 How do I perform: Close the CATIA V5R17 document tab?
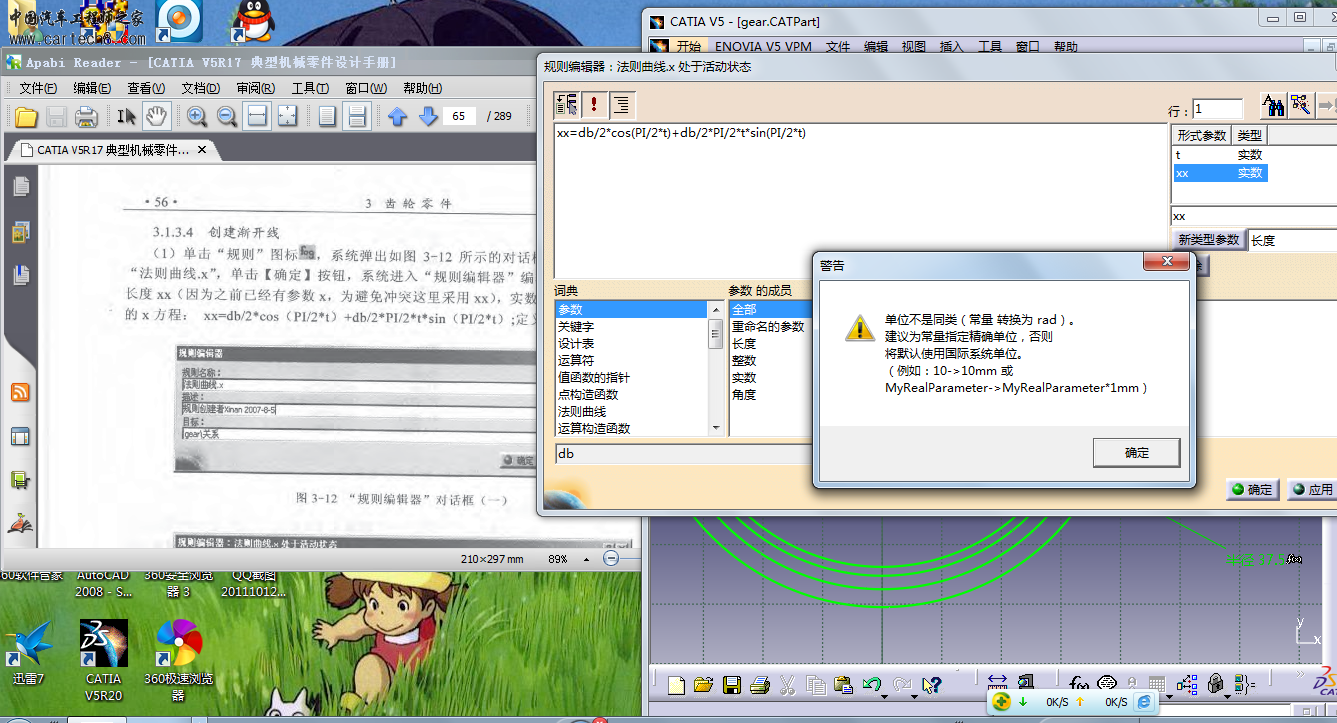(202, 150)
